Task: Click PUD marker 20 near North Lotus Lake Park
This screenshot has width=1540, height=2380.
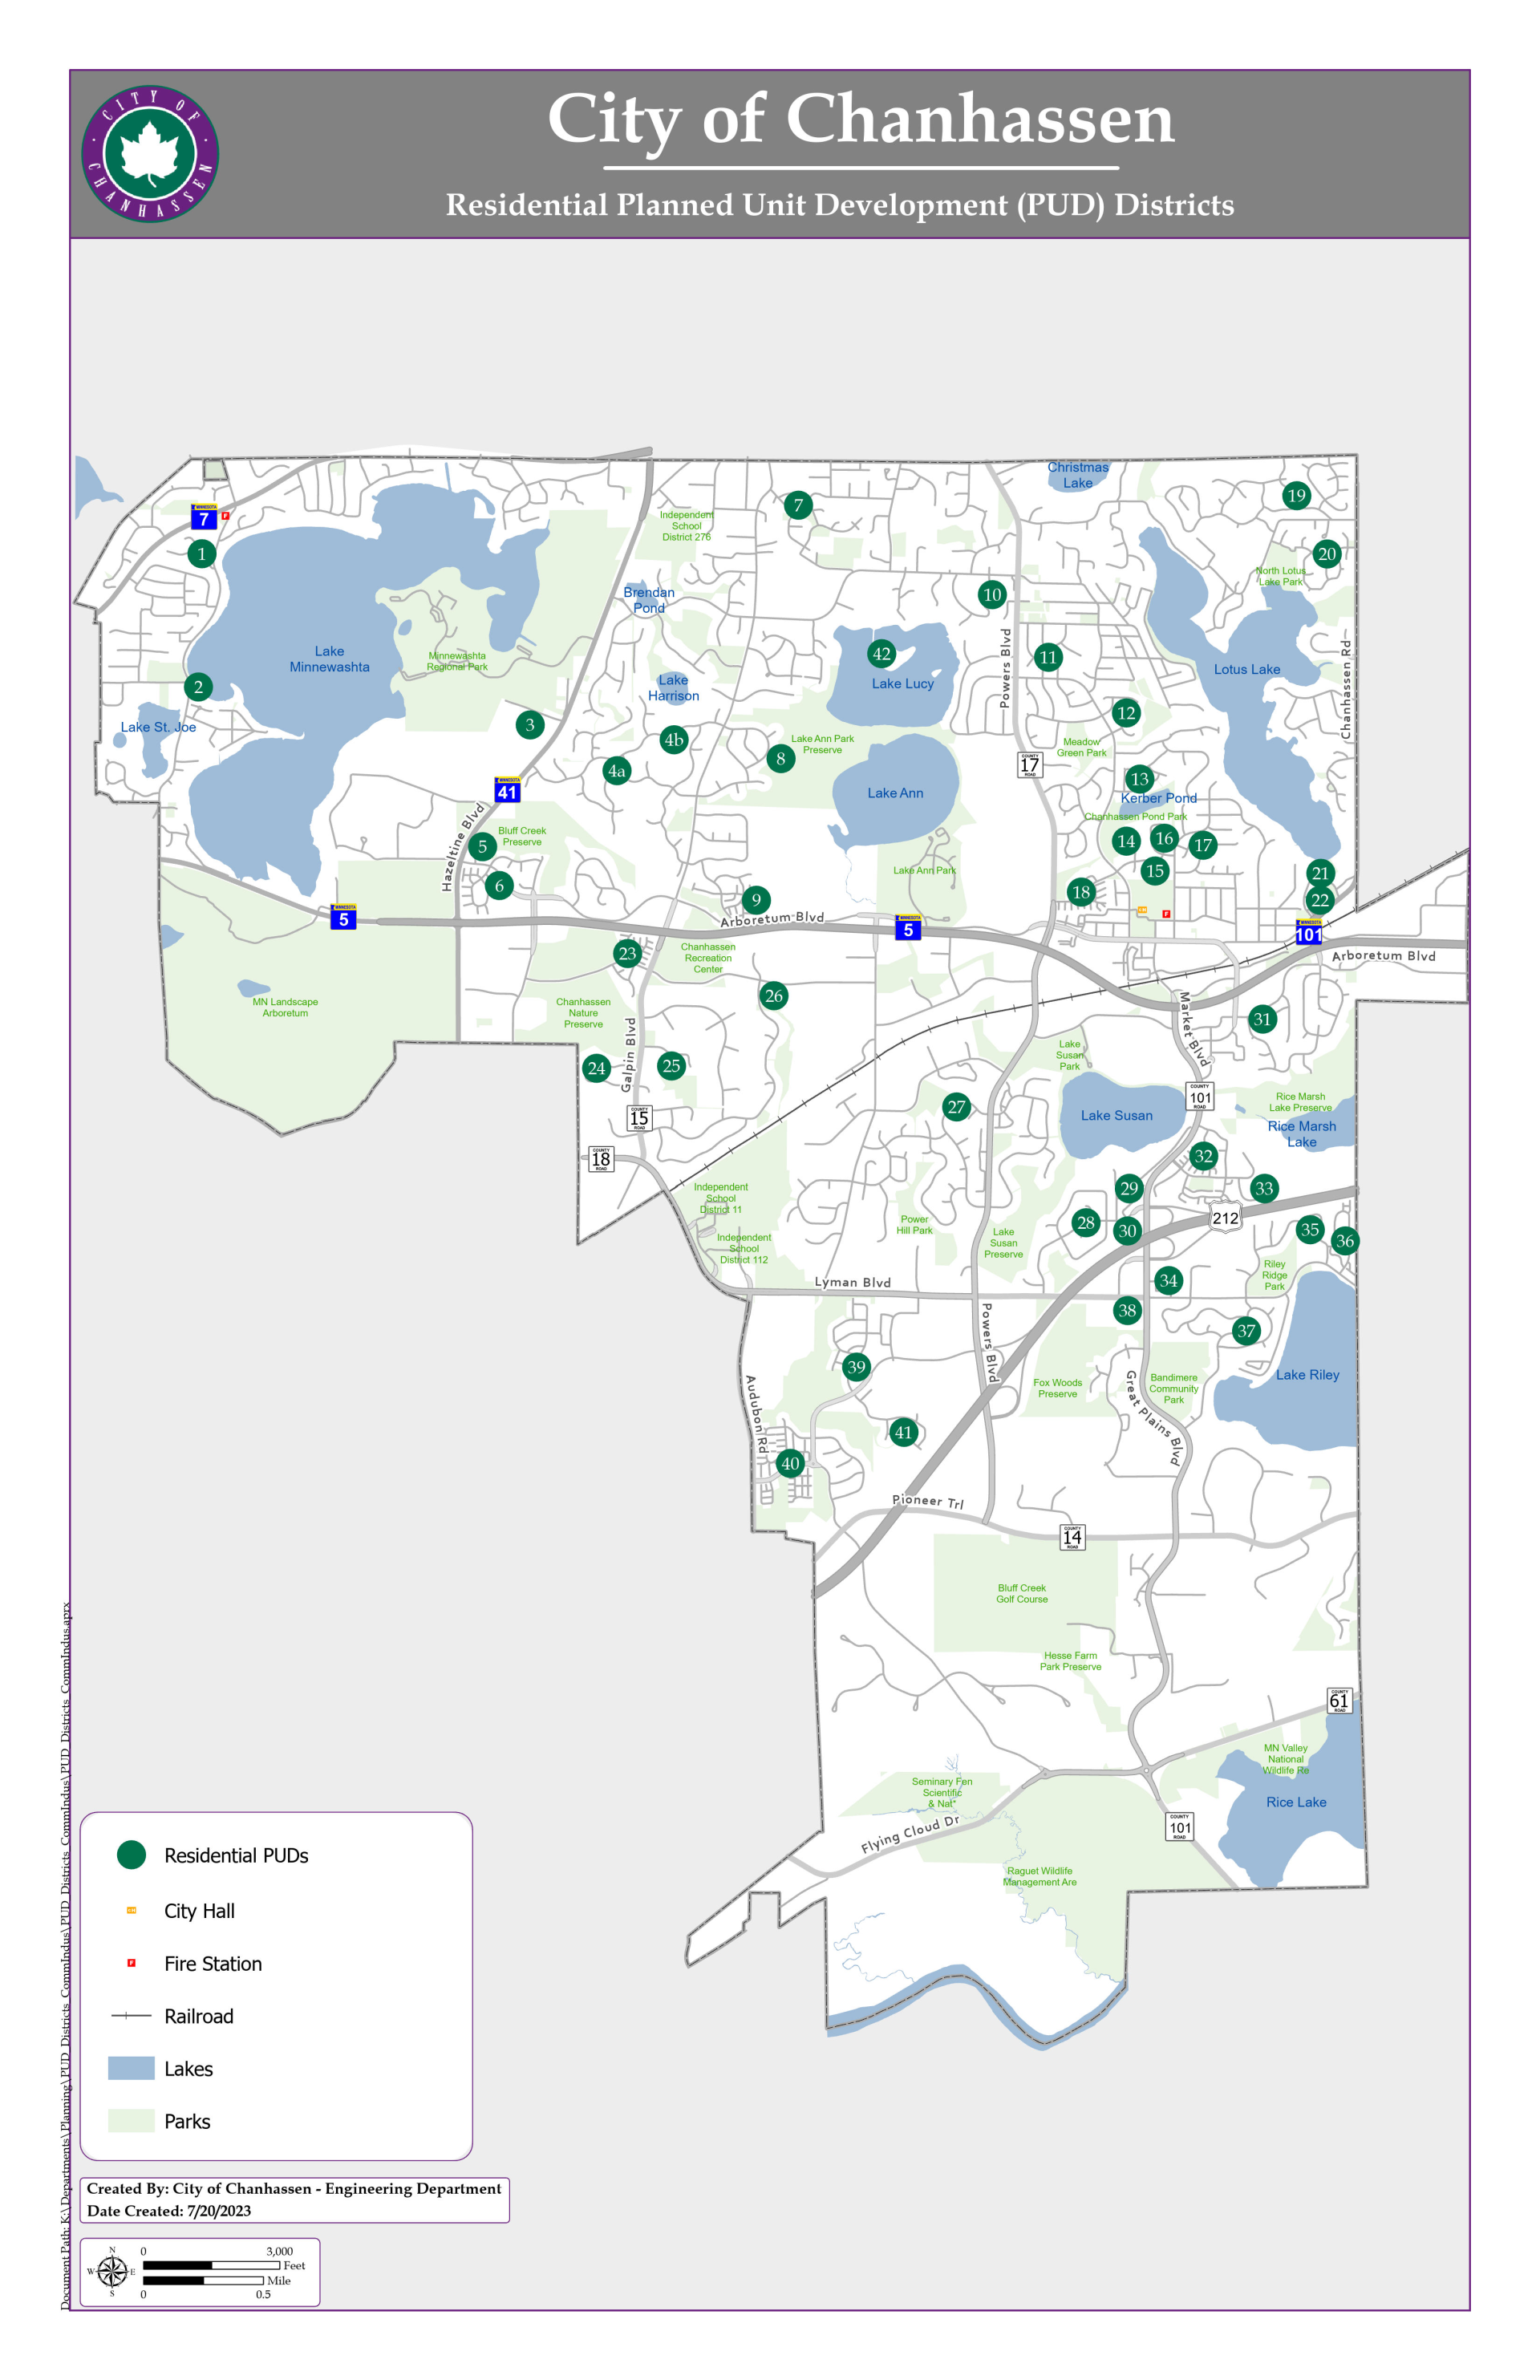Action: pos(1327,554)
